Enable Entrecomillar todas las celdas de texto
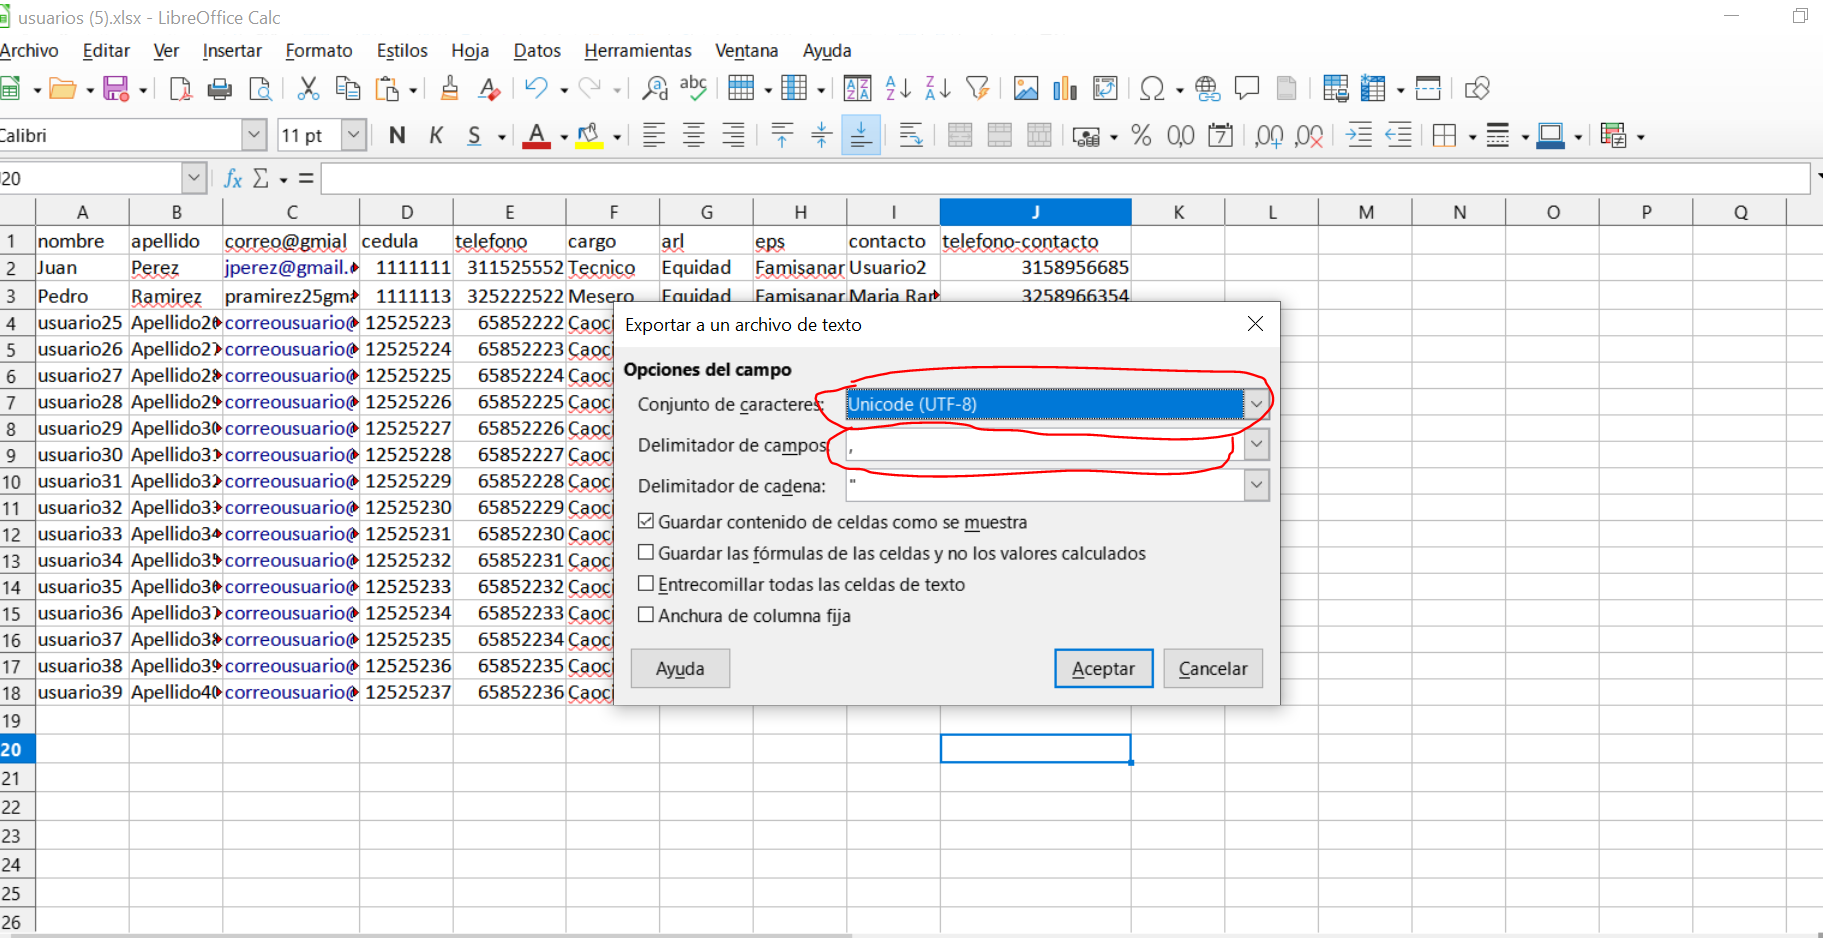Image resolution: width=1823 pixels, height=938 pixels. point(646,584)
